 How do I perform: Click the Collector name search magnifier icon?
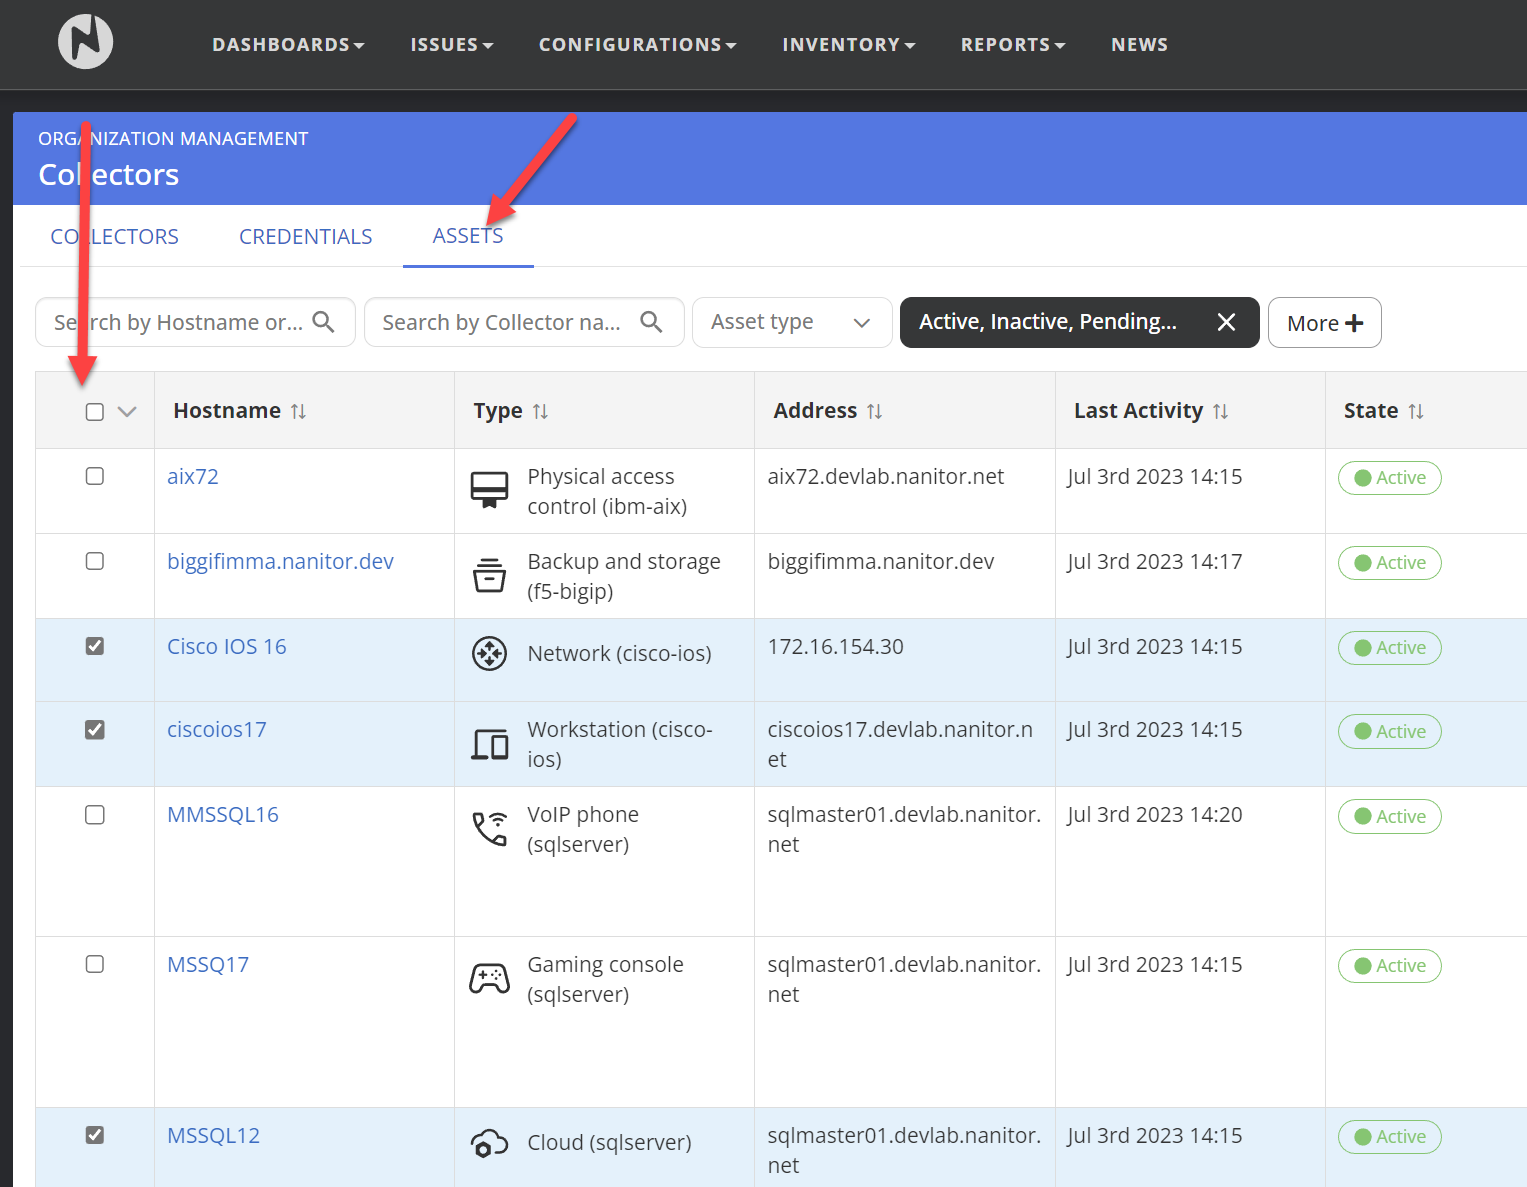[x=651, y=322]
